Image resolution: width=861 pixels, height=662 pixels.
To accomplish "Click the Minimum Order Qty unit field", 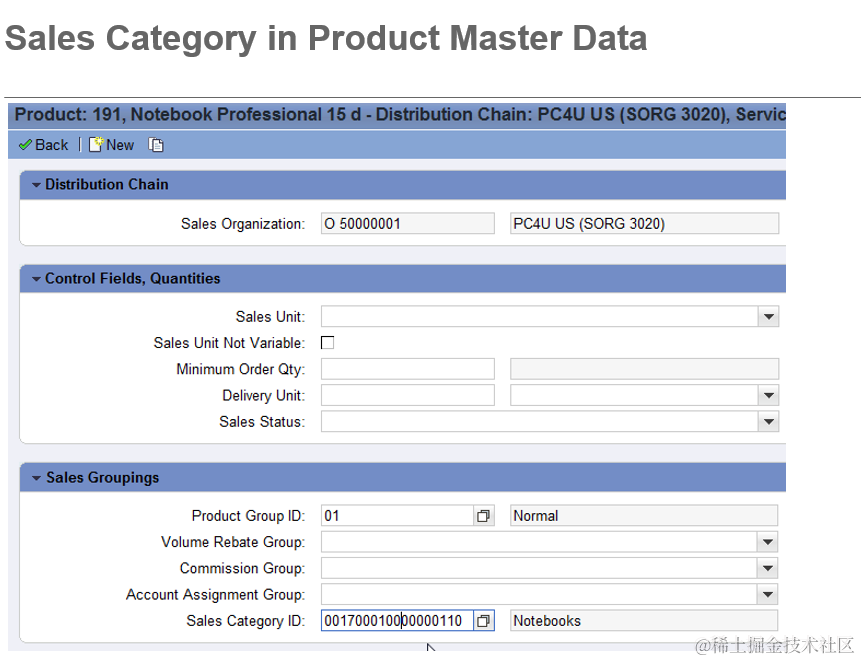I will (644, 369).
